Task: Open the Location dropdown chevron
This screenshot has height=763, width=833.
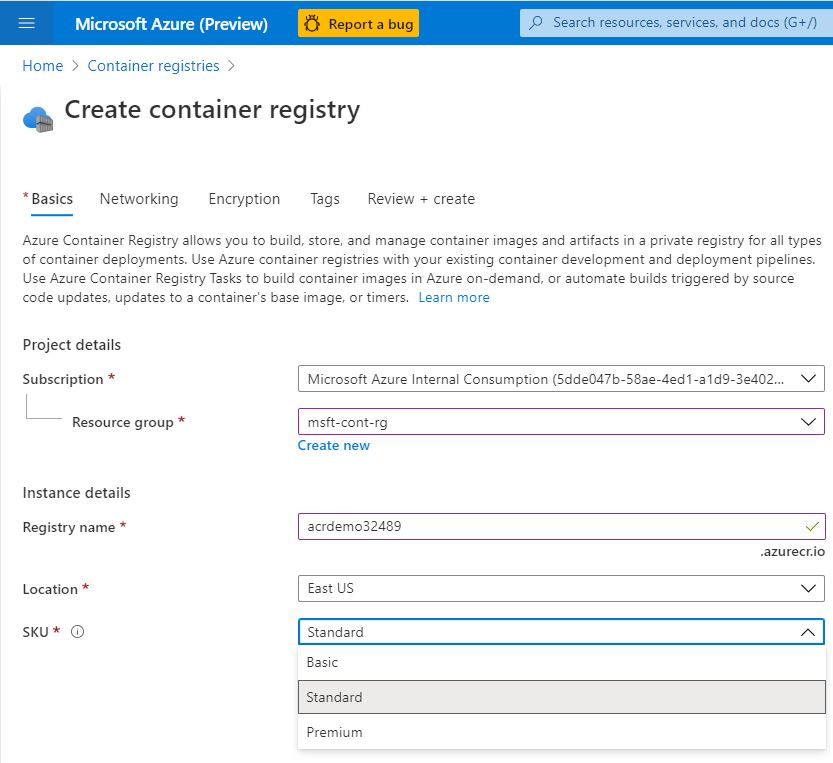Action: (808, 588)
